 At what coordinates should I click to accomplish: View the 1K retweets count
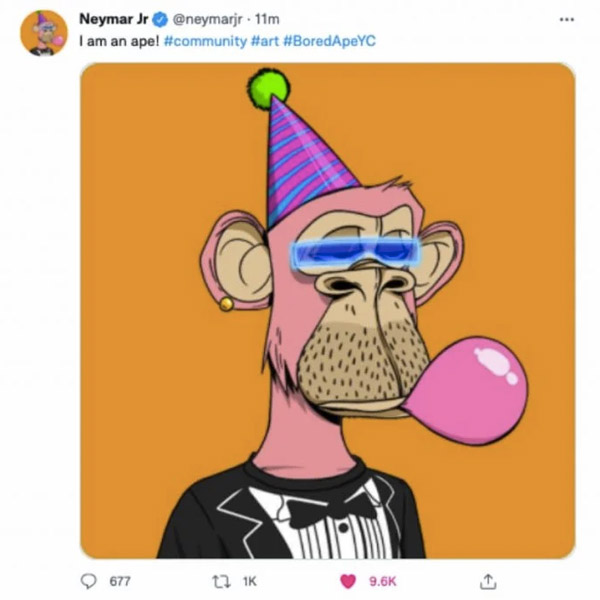pos(249,582)
